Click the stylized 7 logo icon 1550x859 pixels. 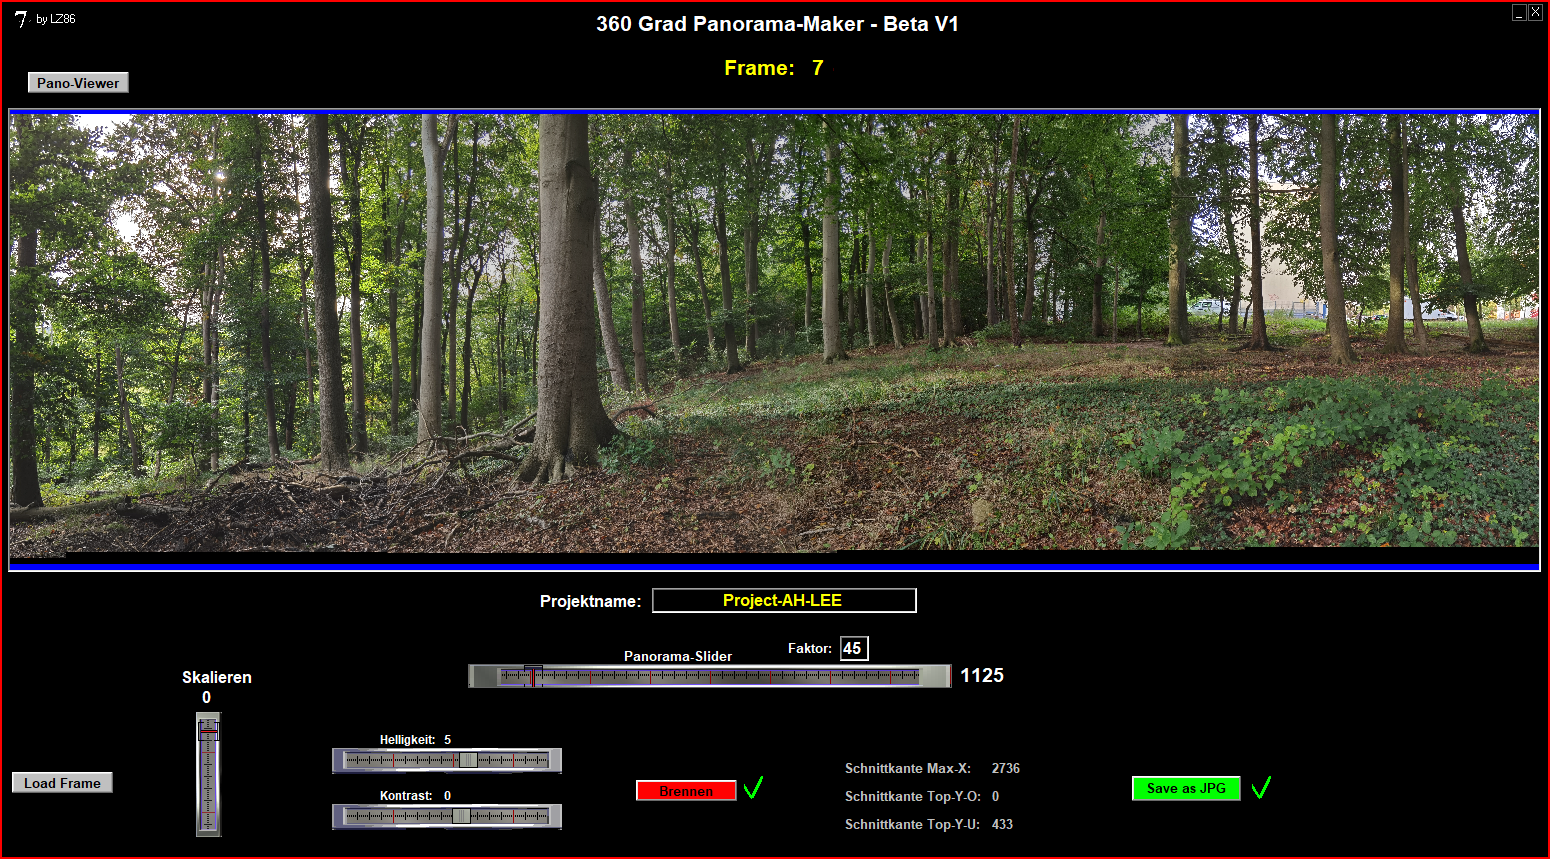[20, 19]
